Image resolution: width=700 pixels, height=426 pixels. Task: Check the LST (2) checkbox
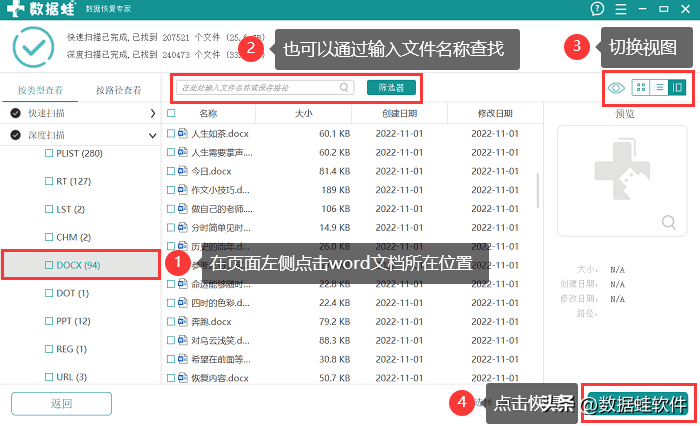pyautogui.click(x=49, y=209)
